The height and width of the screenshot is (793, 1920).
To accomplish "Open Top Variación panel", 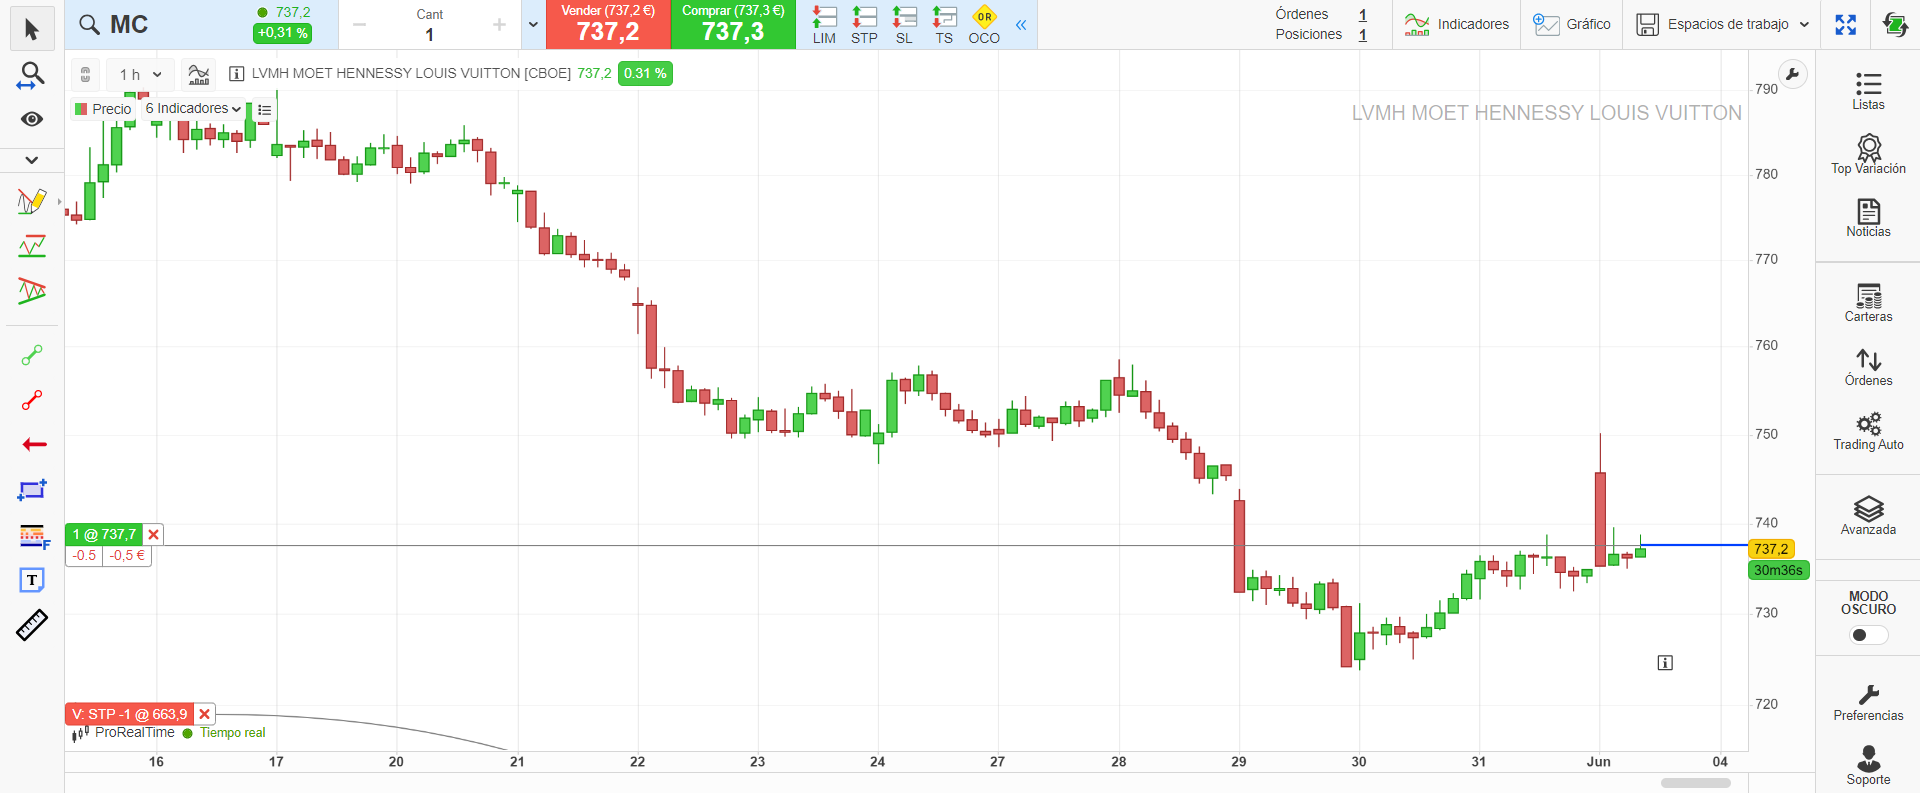I will (1868, 155).
